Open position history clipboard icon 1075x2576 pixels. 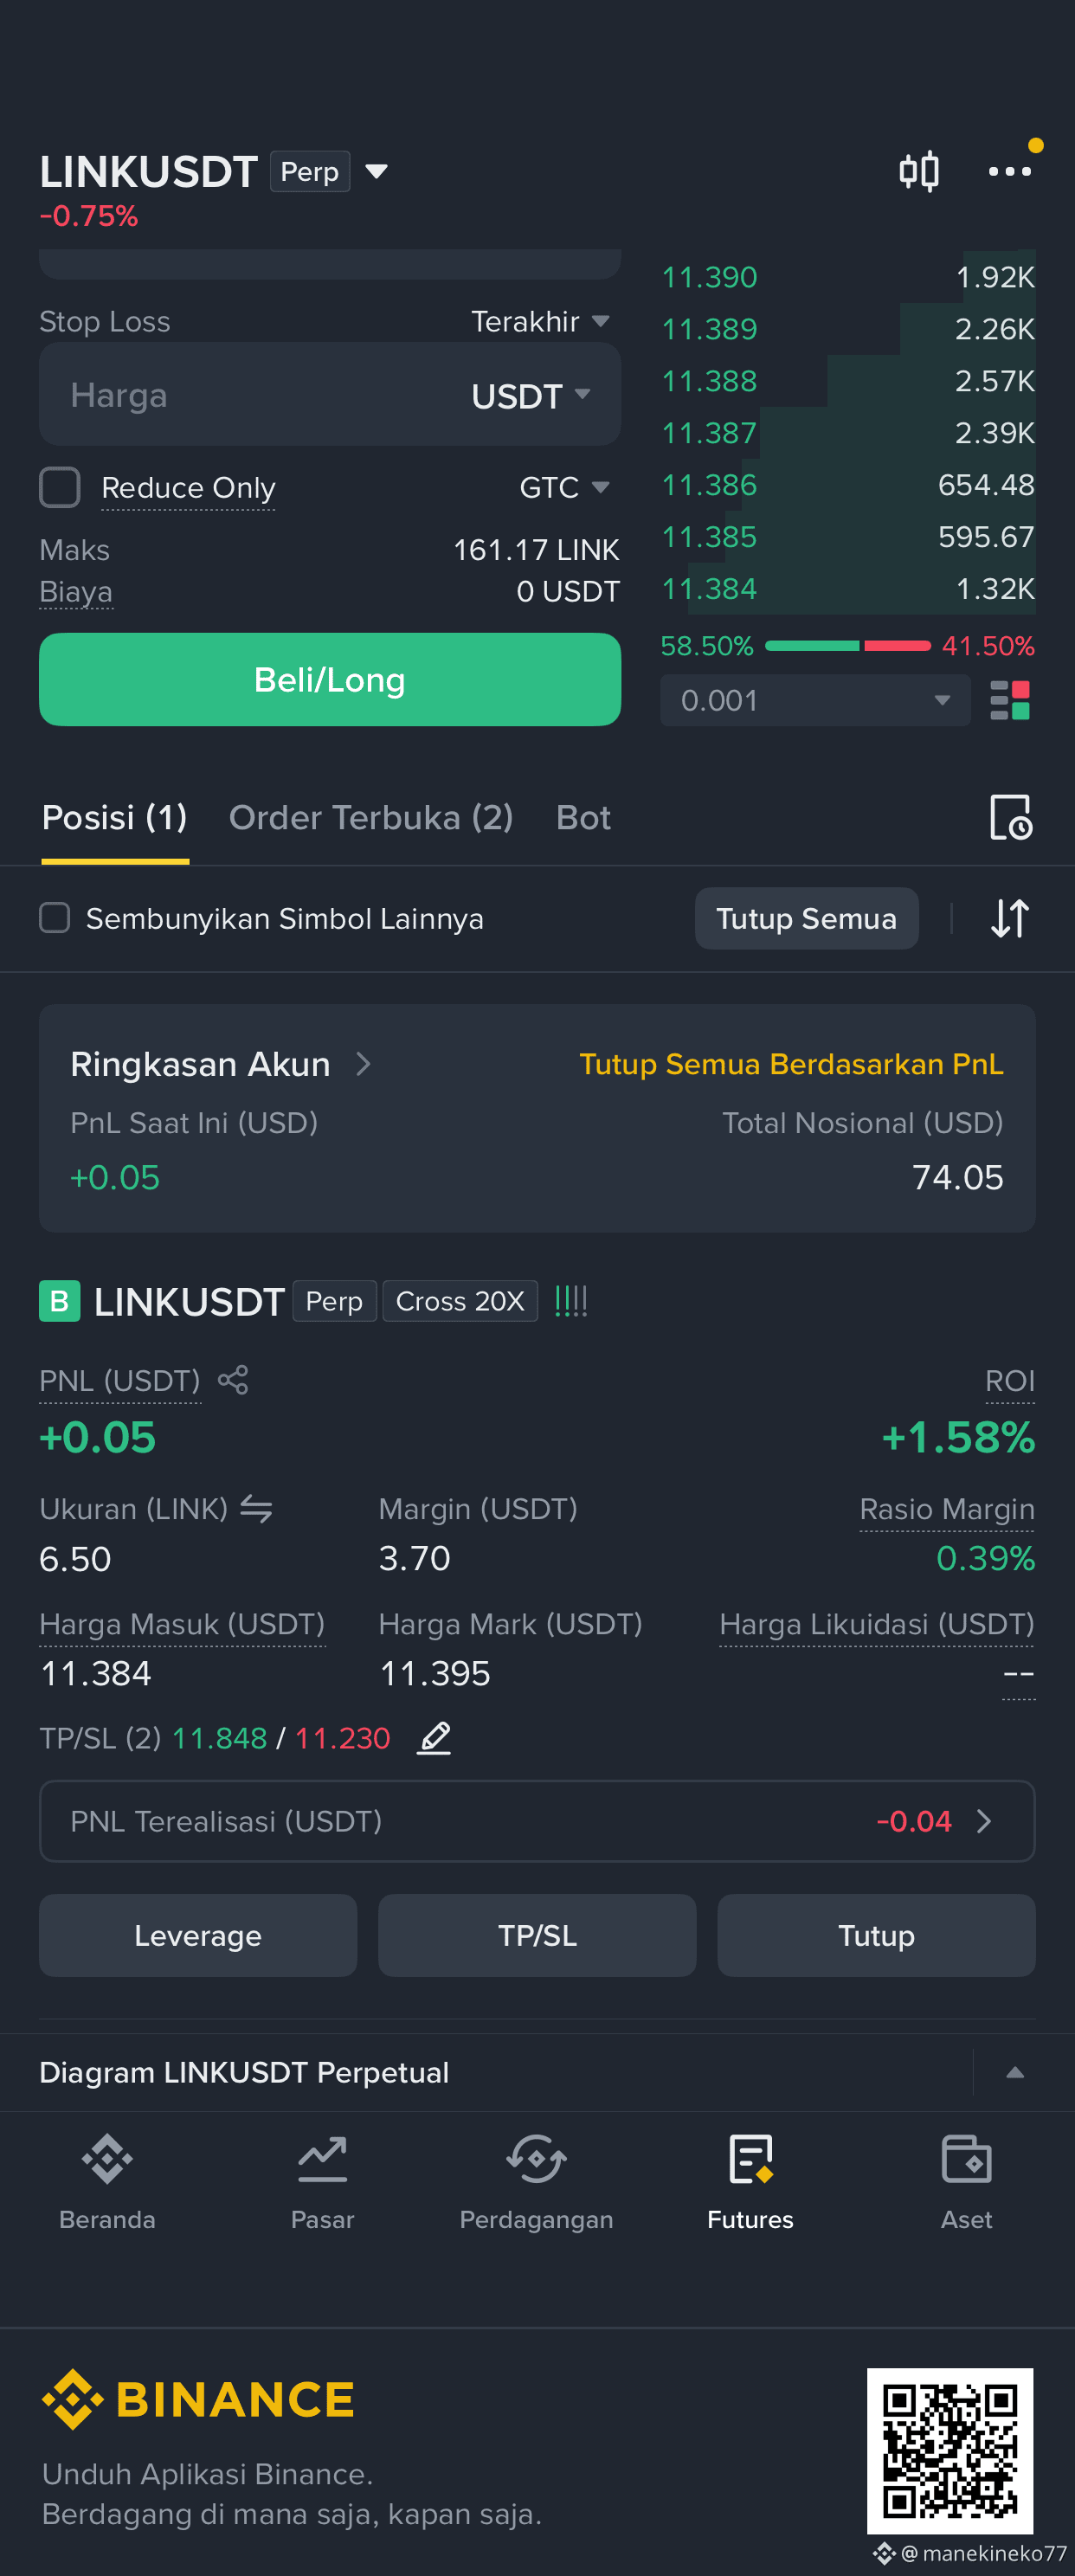coord(1010,817)
